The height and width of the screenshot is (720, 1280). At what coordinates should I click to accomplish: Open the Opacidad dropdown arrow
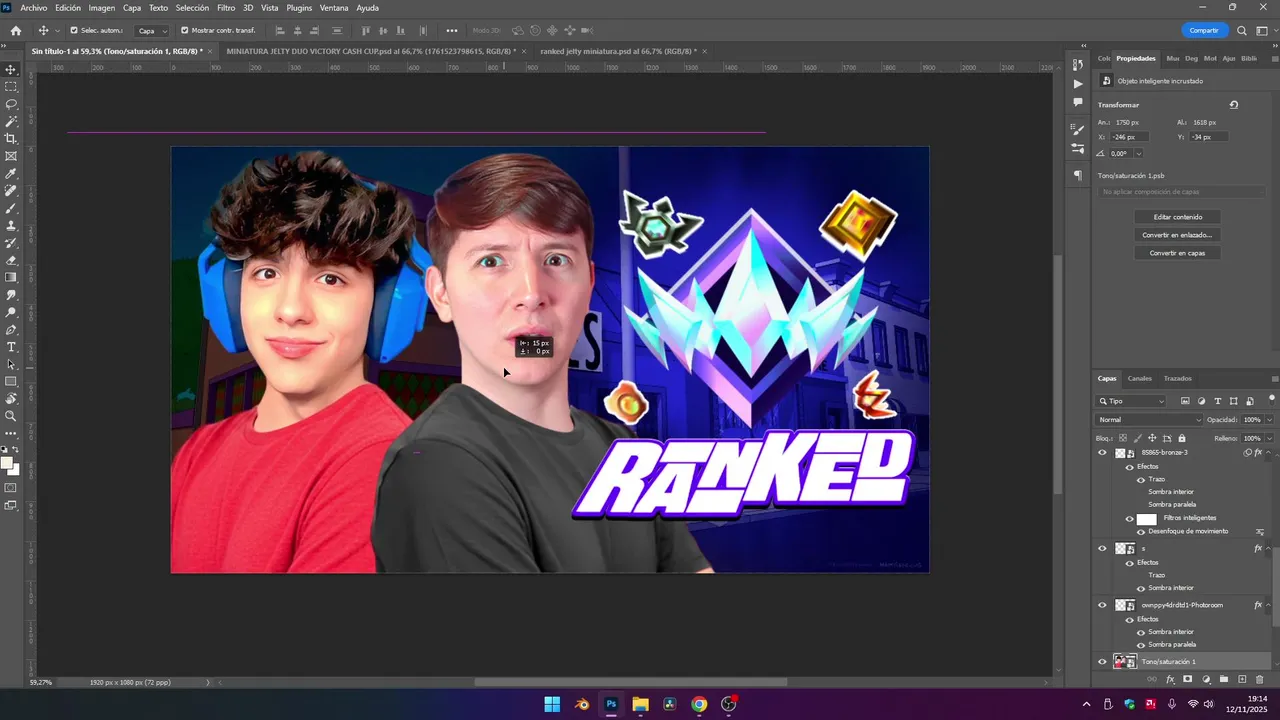1270,420
